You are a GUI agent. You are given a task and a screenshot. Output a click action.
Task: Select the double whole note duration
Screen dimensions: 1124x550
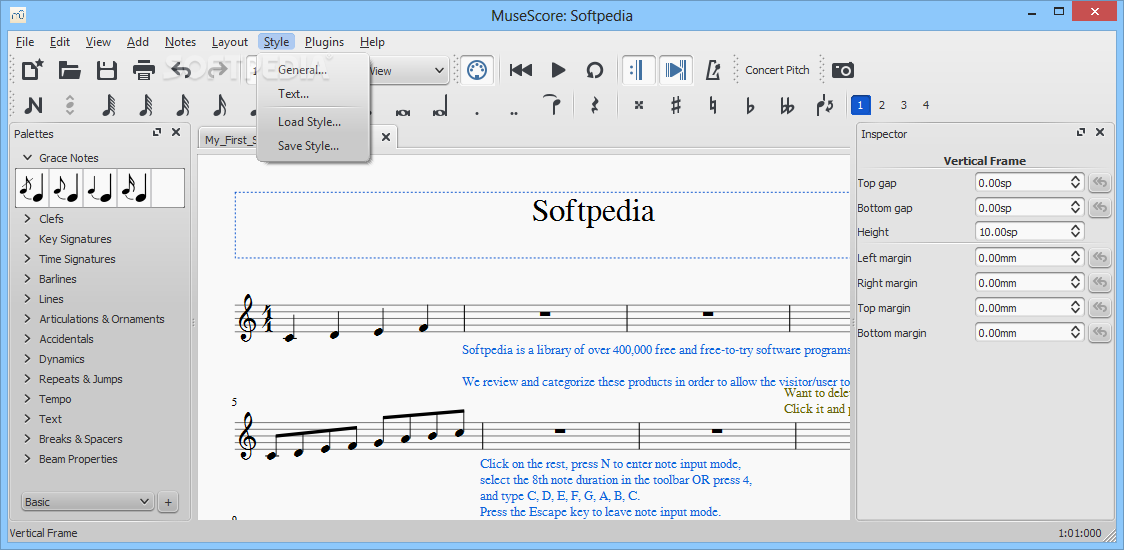403,112
